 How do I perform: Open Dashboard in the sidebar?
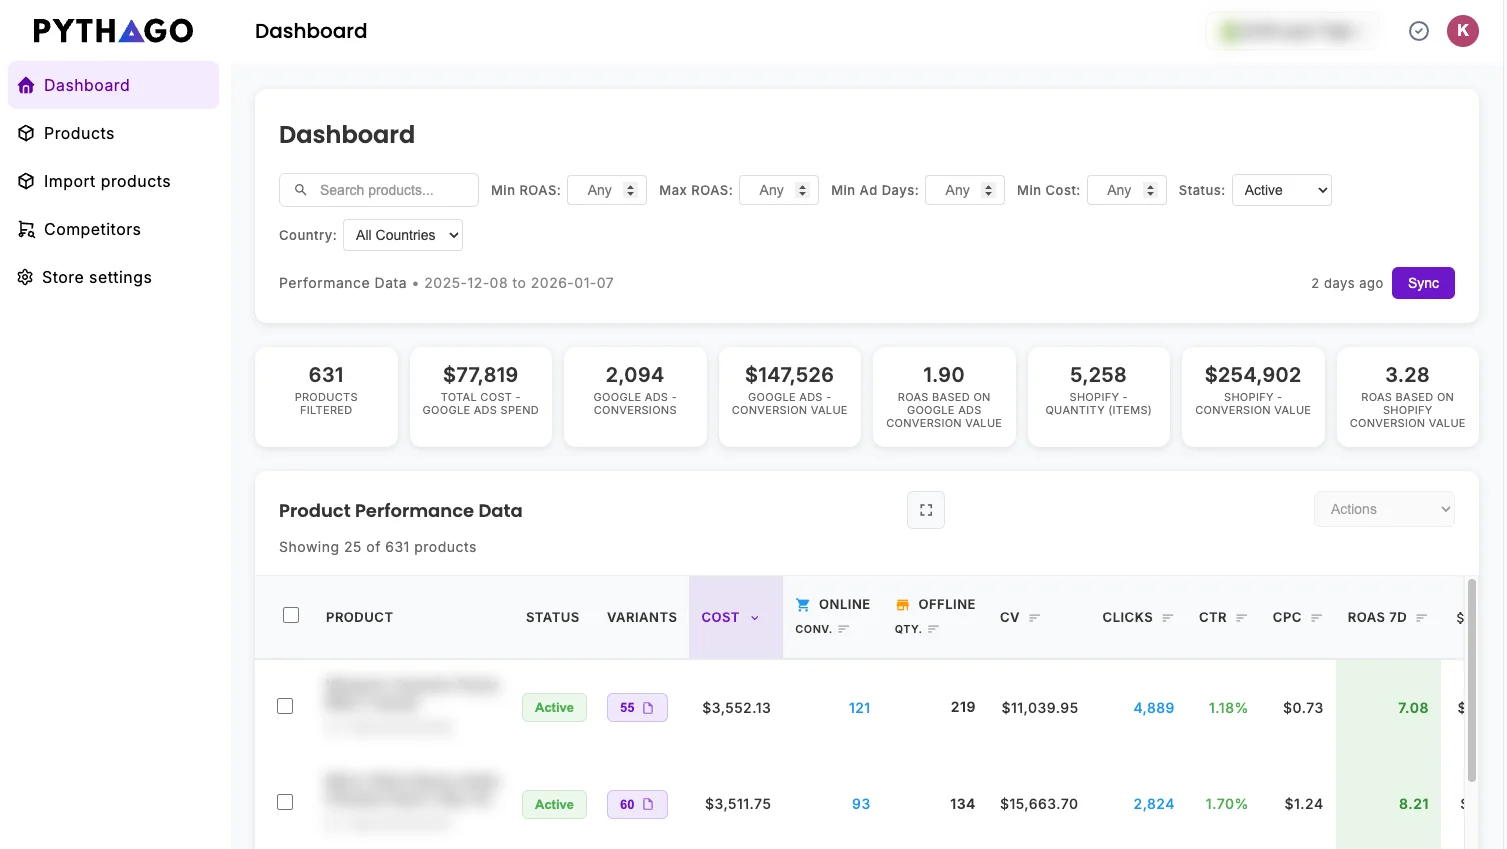point(113,85)
